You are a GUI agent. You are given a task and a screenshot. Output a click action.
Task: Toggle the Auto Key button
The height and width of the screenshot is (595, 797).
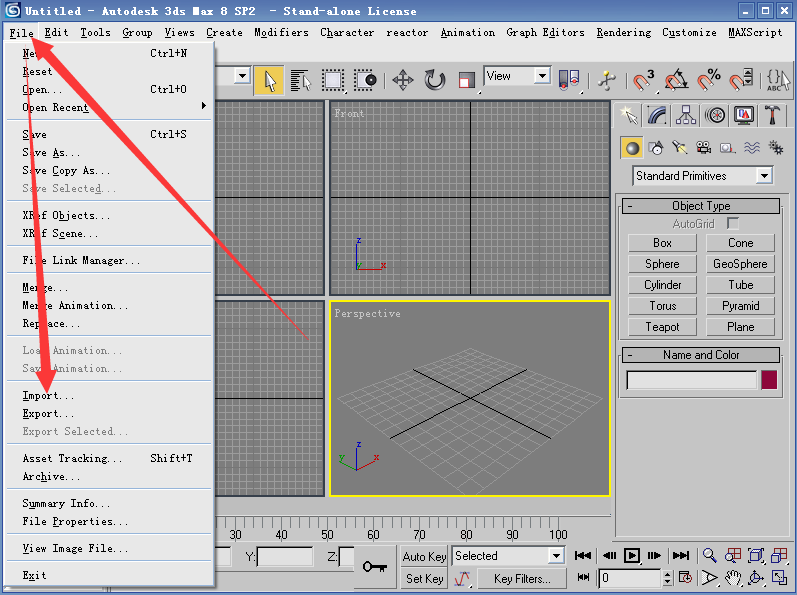pyautogui.click(x=424, y=556)
